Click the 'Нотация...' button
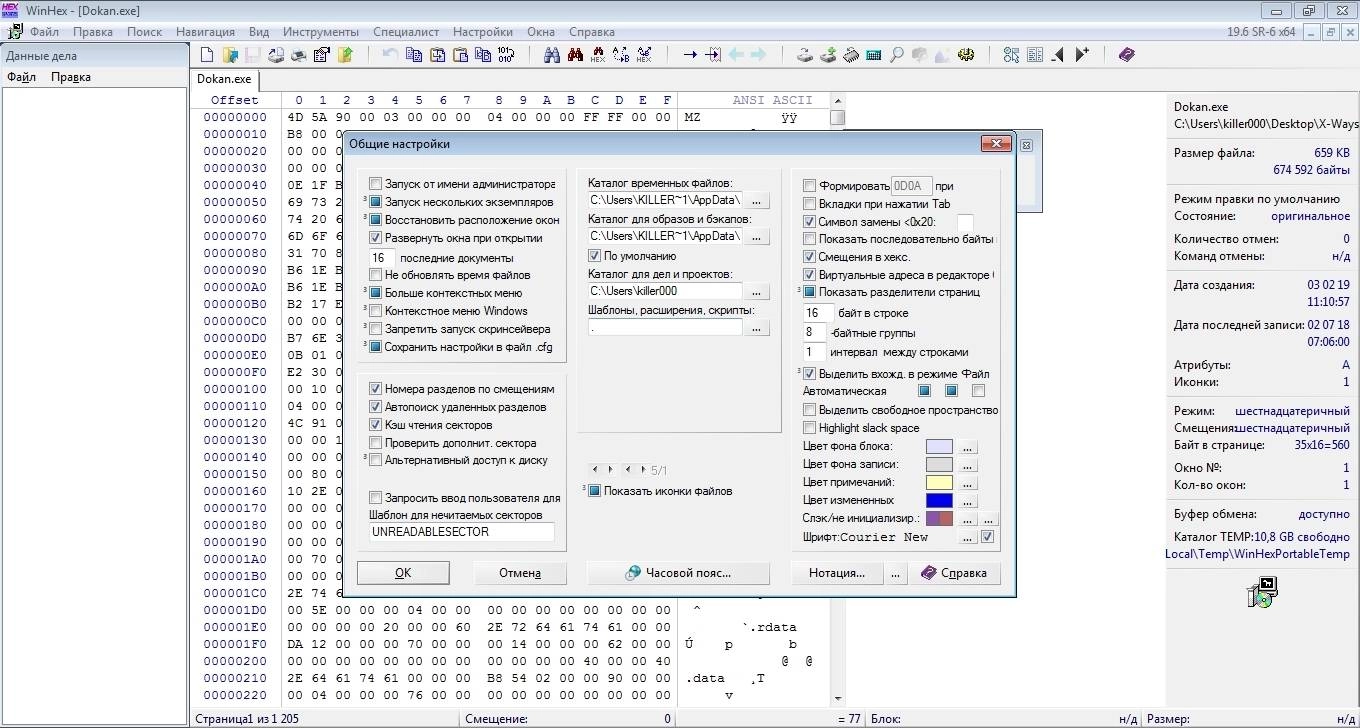Viewport: 1360px width, 728px height. (x=837, y=573)
